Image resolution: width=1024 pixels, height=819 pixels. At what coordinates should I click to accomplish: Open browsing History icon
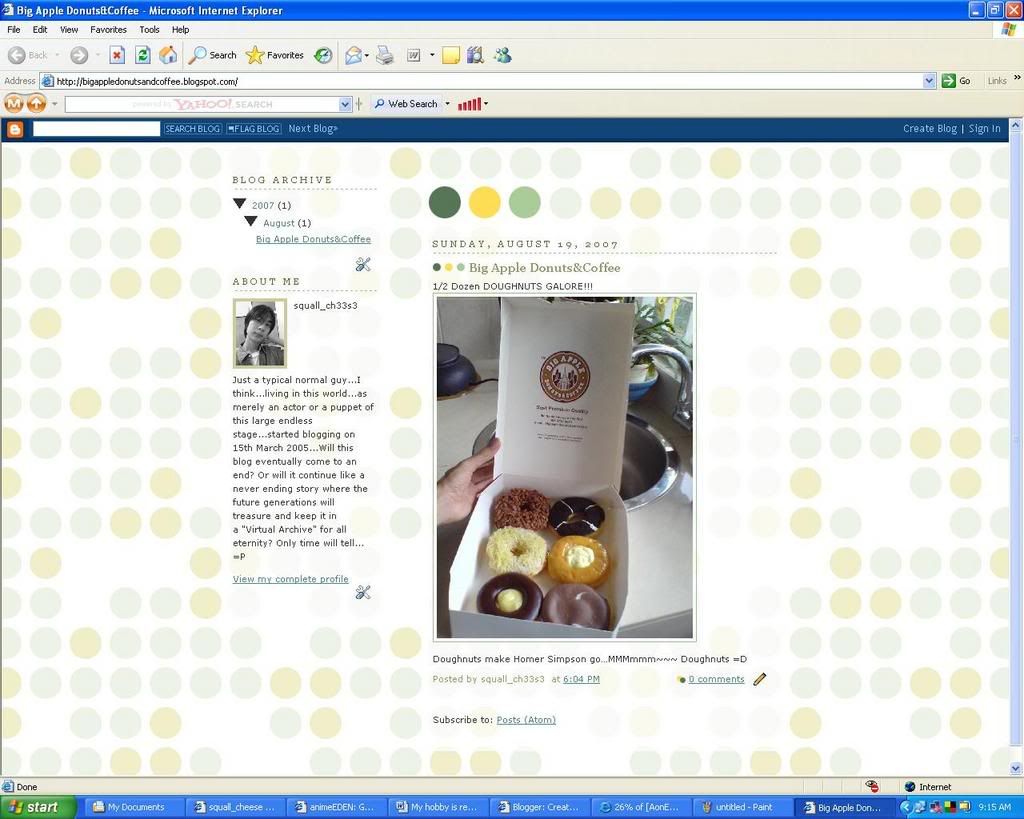(x=323, y=56)
